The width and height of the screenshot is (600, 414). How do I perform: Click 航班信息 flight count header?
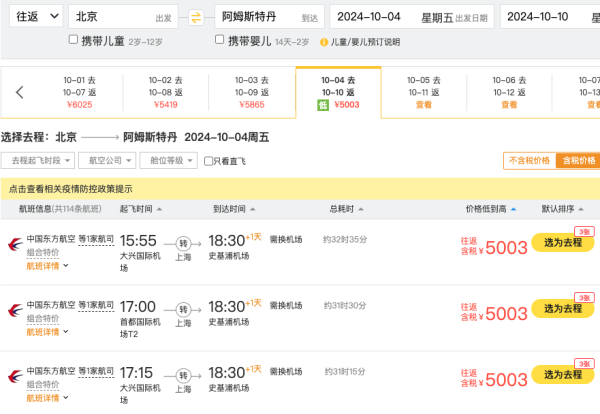pos(60,209)
